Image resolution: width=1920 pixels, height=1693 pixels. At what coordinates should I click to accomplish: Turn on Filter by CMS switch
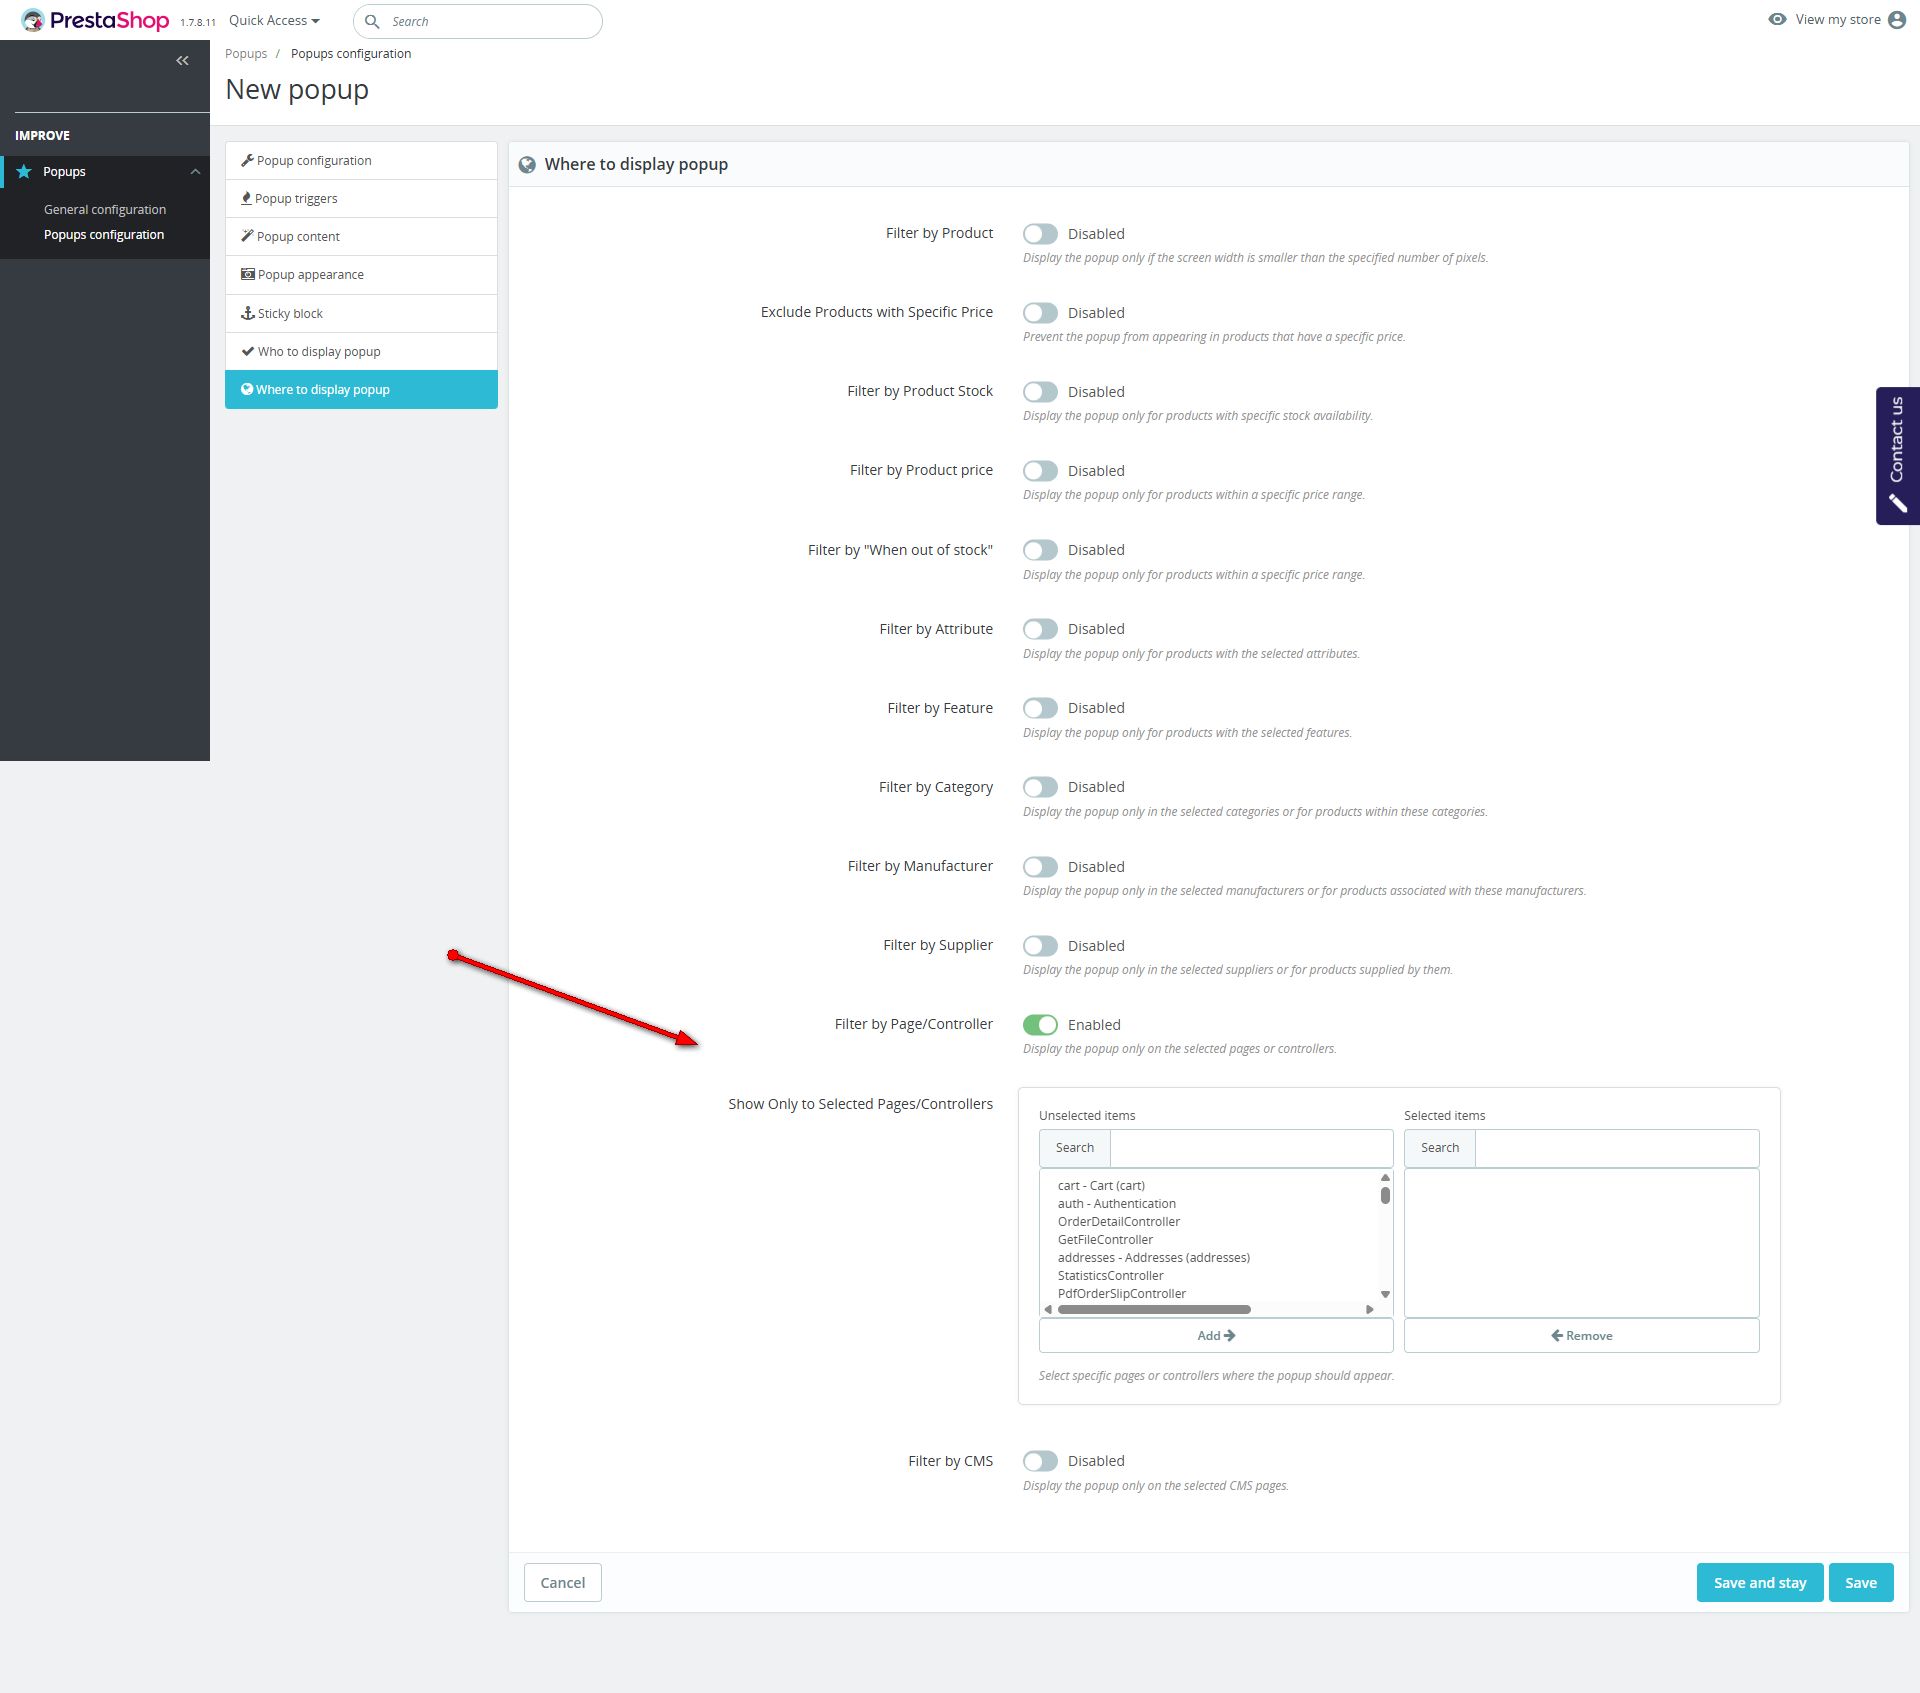pos(1040,1461)
